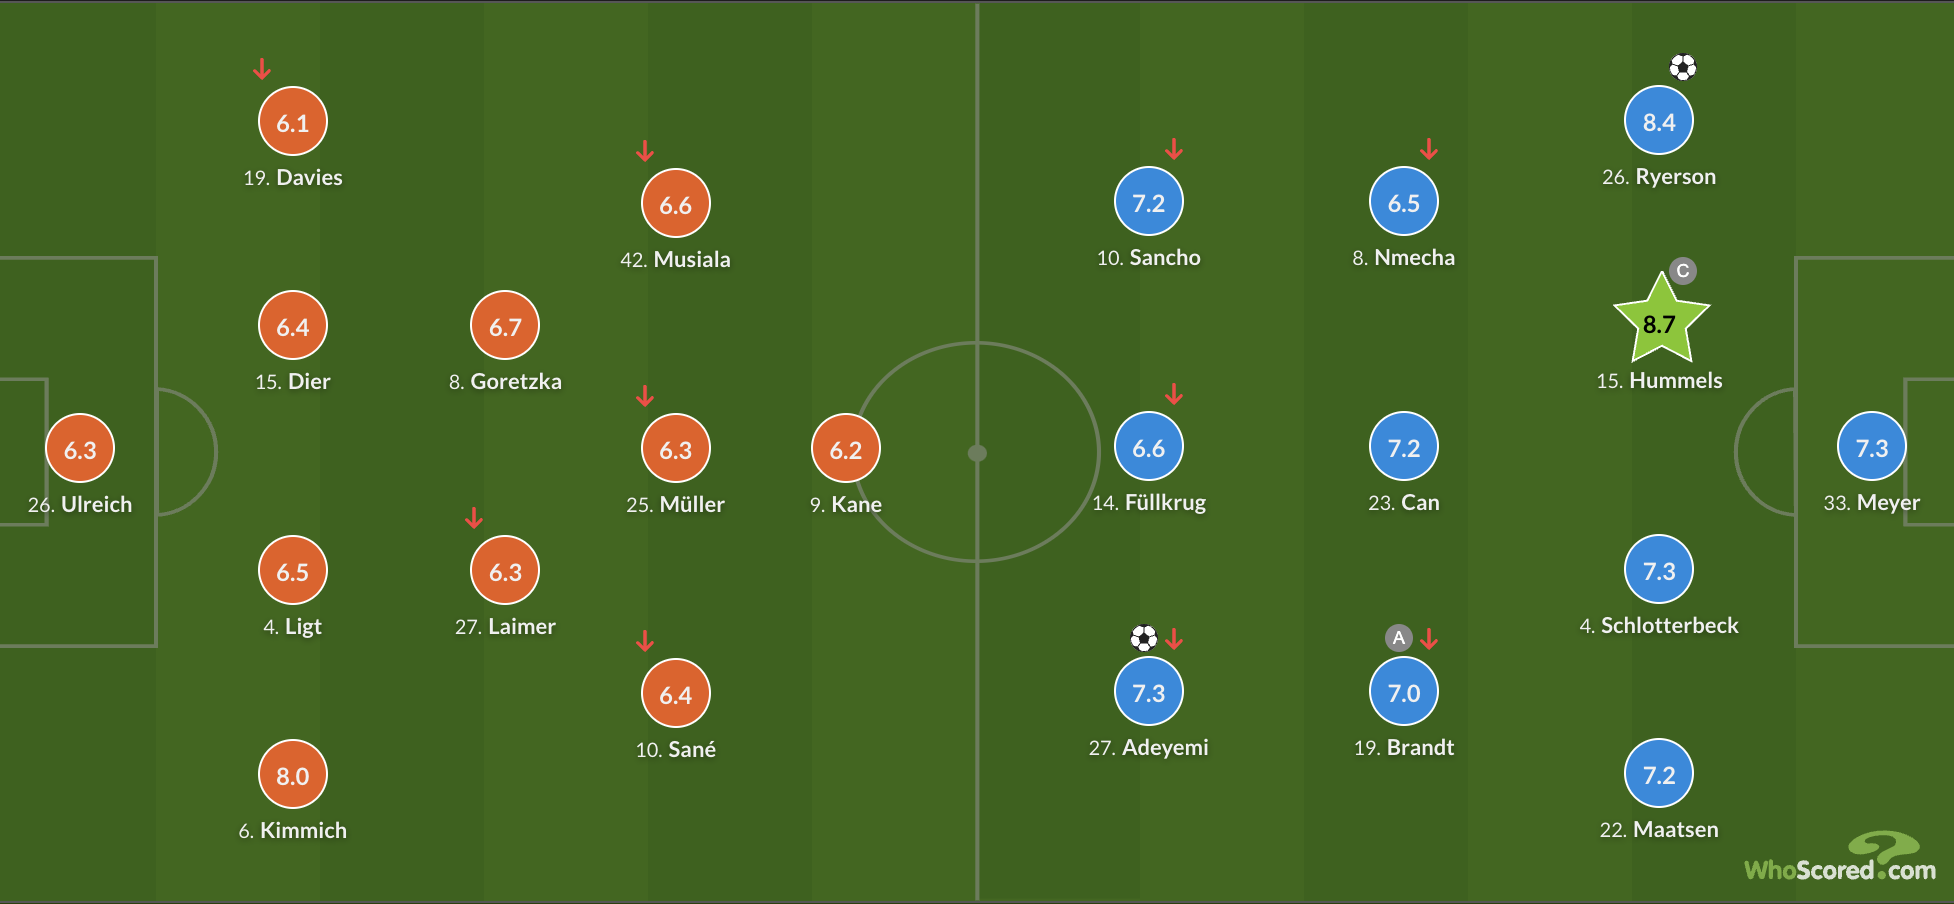Click Hummels' green star rating 8.7

(1661, 320)
